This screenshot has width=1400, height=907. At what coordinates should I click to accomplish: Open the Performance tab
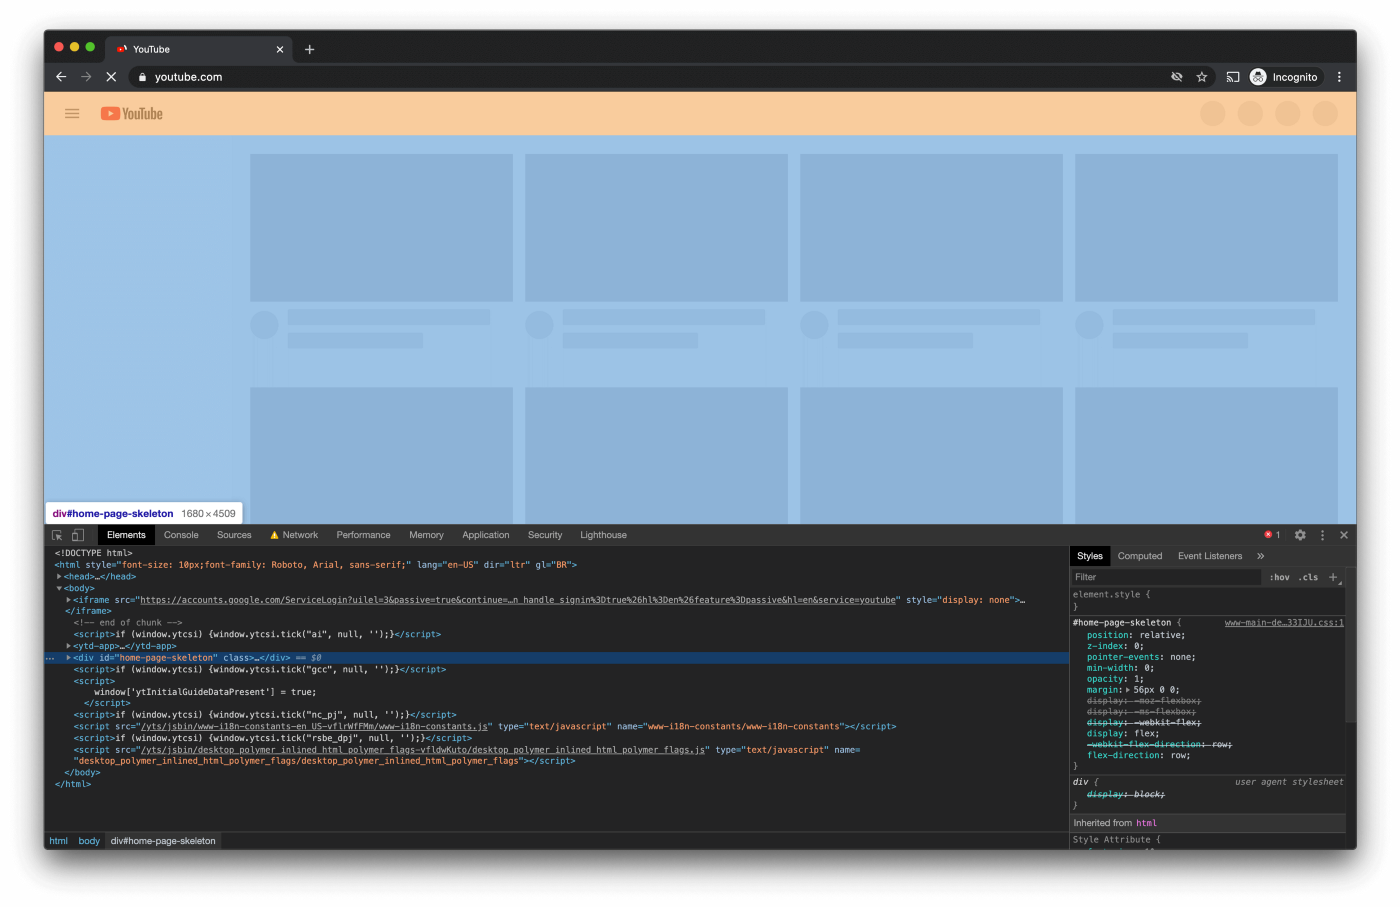point(363,535)
